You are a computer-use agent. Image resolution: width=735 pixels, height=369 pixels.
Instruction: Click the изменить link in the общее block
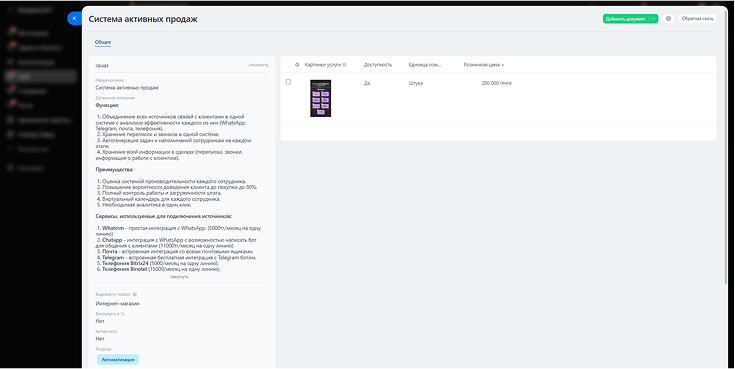[x=259, y=65]
